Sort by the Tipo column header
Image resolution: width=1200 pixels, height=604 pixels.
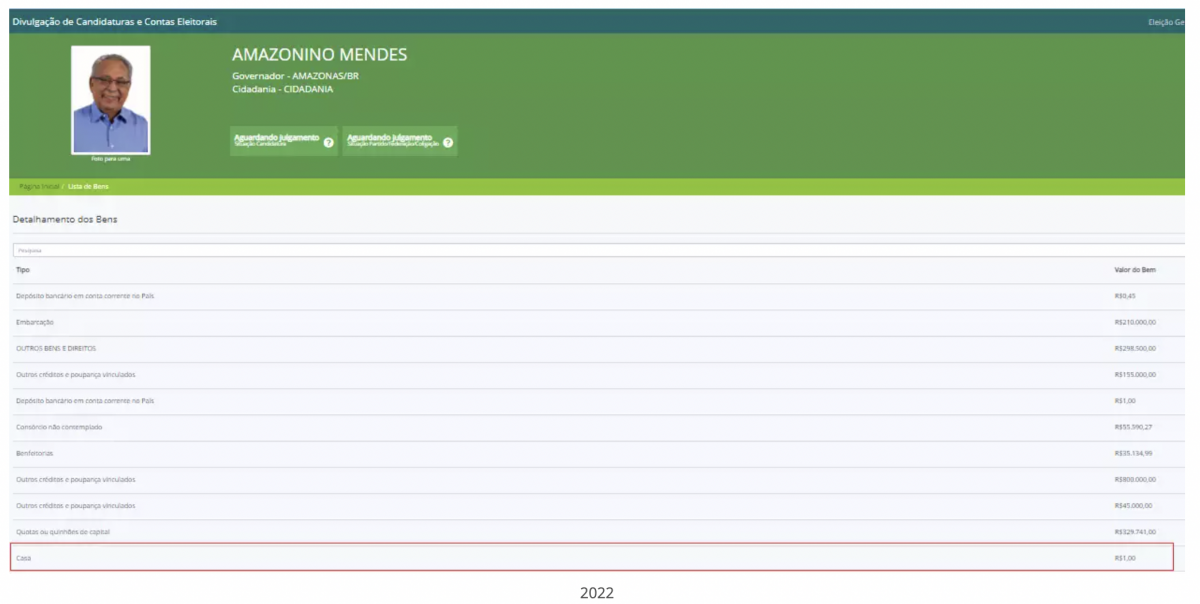tap(23, 270)
